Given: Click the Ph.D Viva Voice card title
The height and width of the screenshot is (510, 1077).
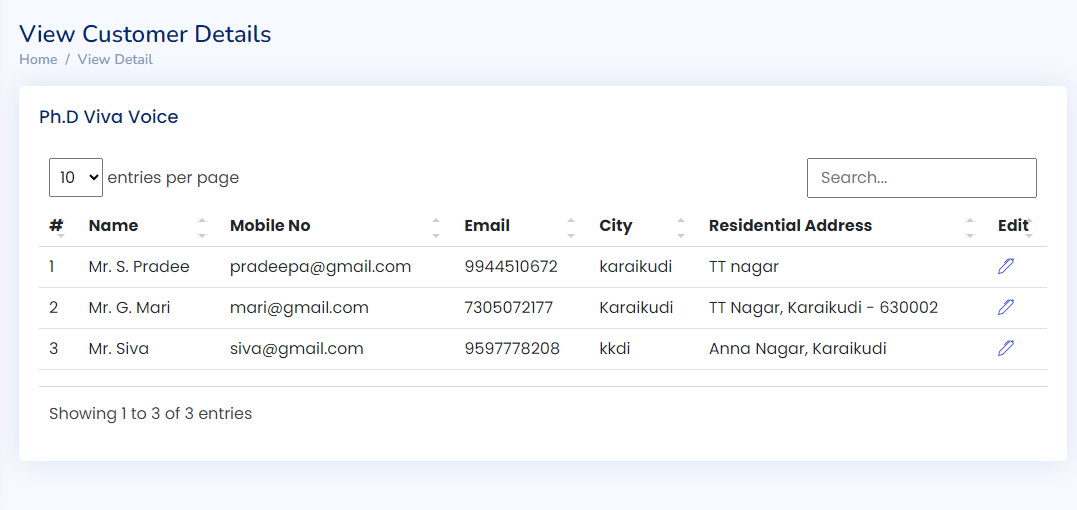Looking at the screenshot, I should pyautogui.click(x=109, y=117).
